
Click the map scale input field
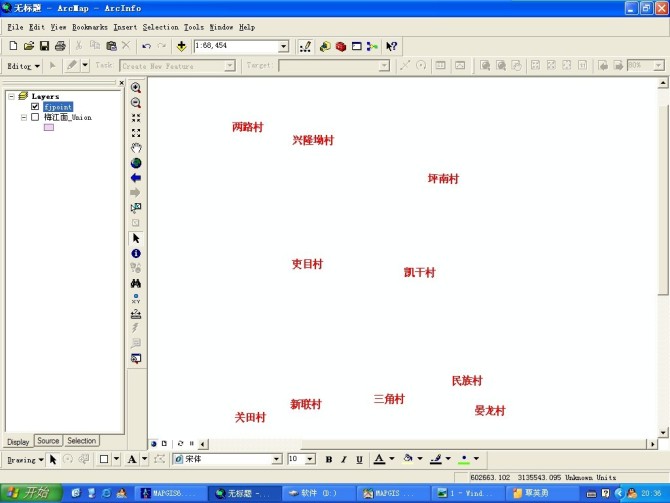pos(236,46)
